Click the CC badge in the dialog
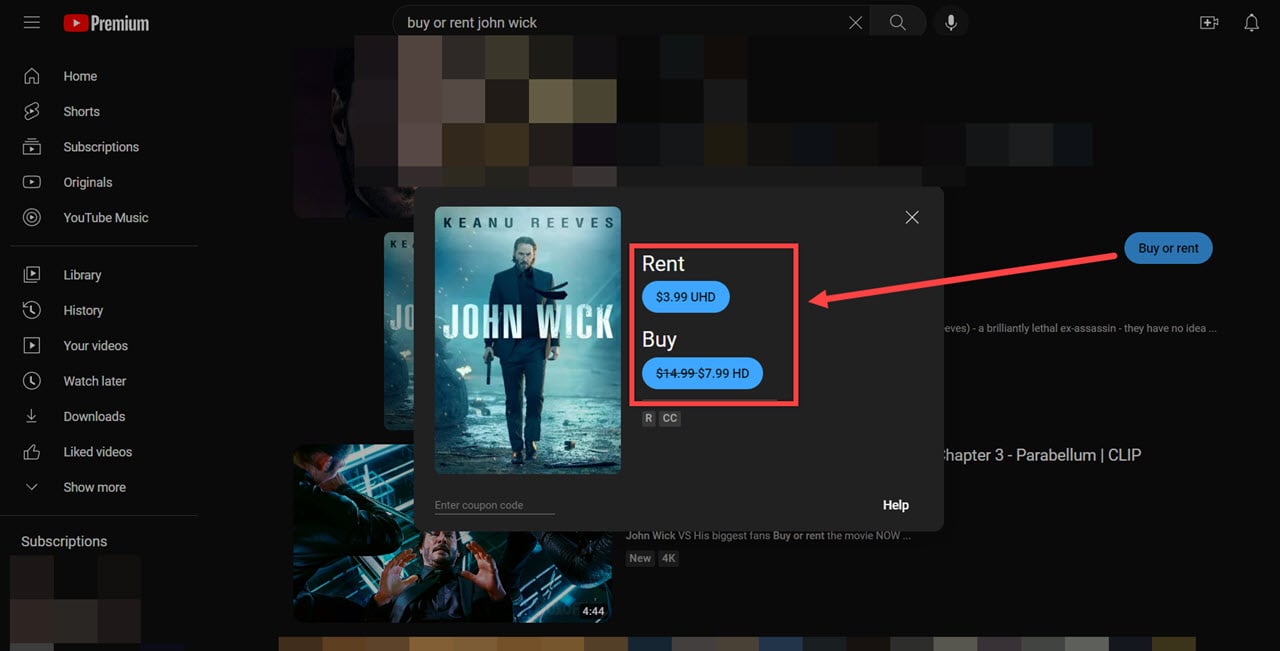 click(x=670, y=419)
